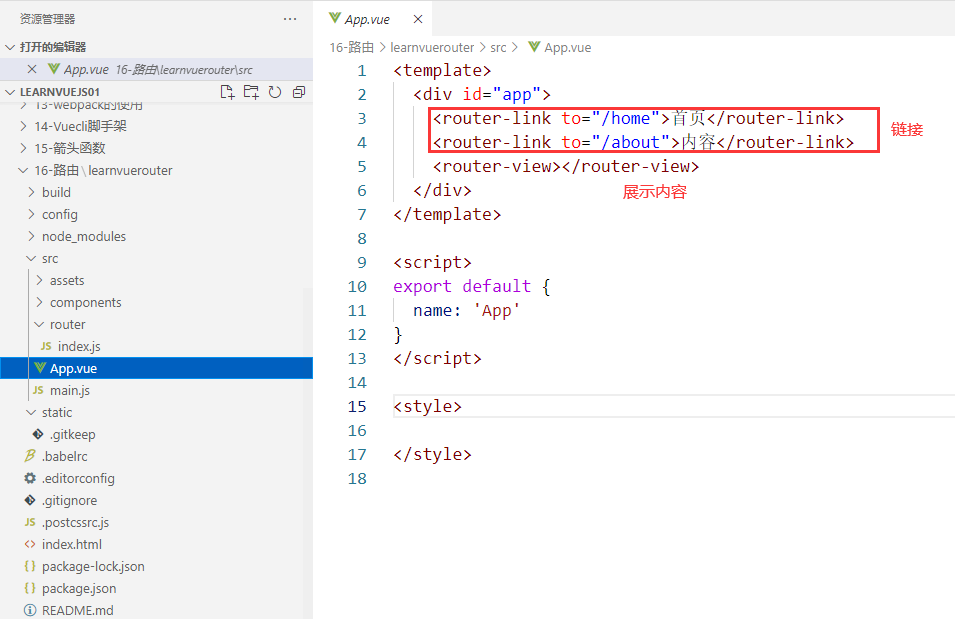Expand the build folder
Image resolution: width=955 pixels, height=619 pixels.
click(x=31, y=192)
